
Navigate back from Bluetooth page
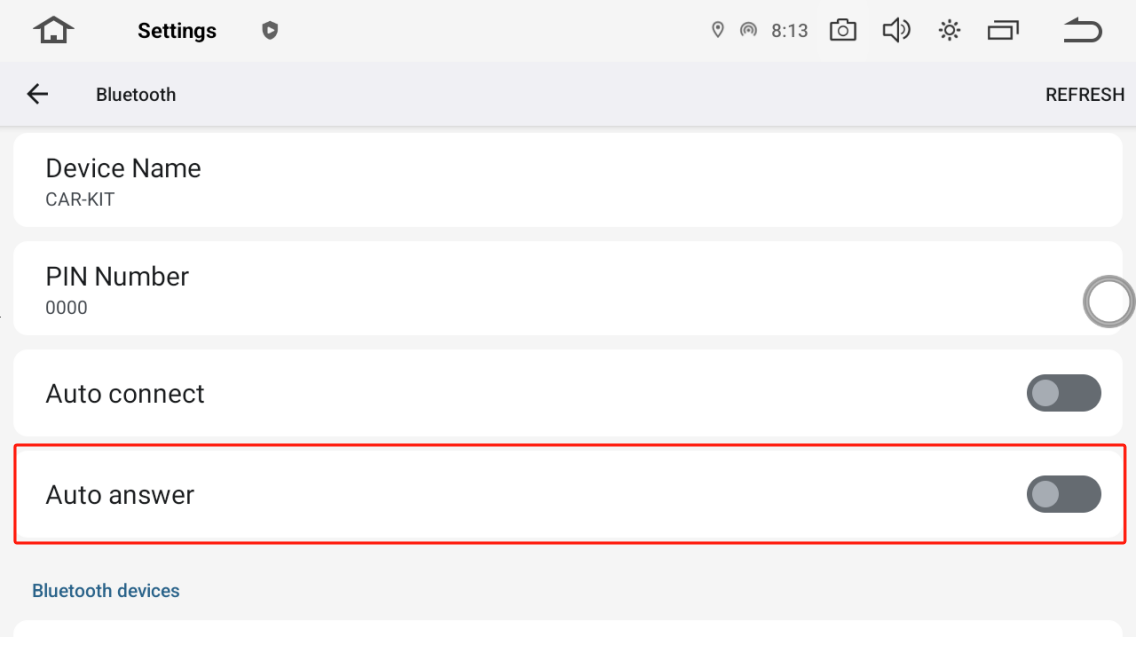pos(37,94)
